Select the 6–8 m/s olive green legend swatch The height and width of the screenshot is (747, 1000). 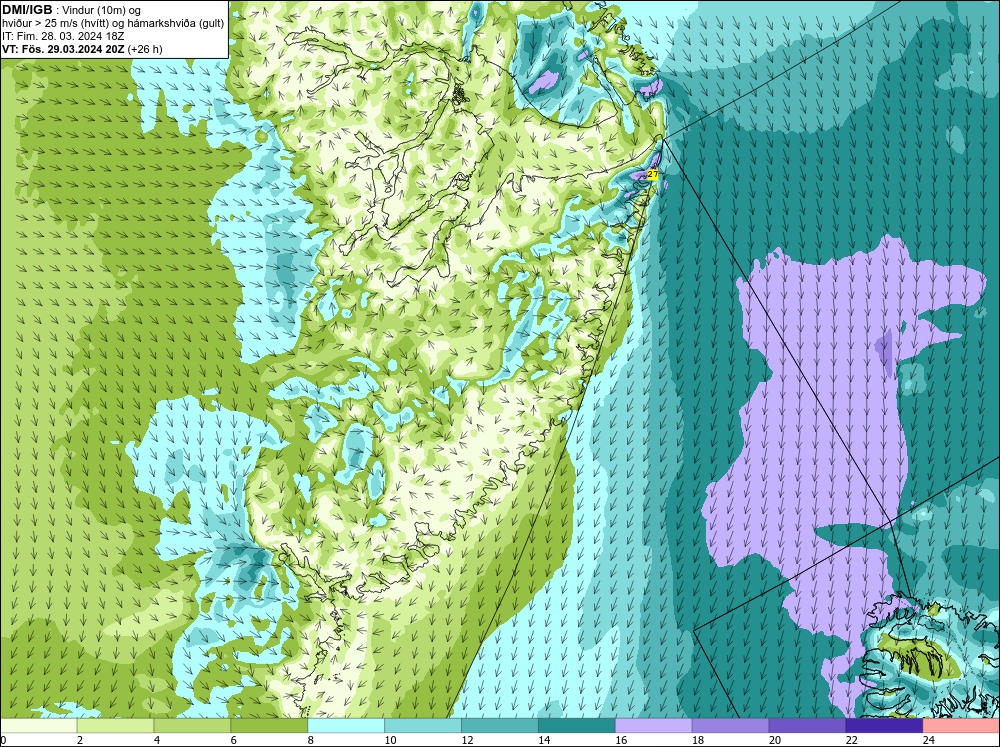[x=269, y=726]
